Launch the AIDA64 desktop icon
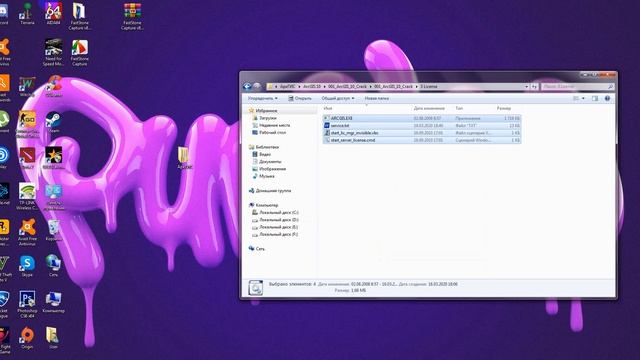 [53, 14]
